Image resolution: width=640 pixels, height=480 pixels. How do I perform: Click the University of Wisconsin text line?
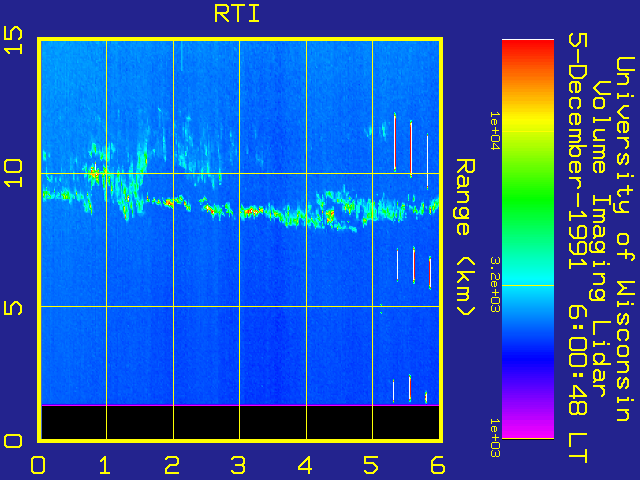625,239
